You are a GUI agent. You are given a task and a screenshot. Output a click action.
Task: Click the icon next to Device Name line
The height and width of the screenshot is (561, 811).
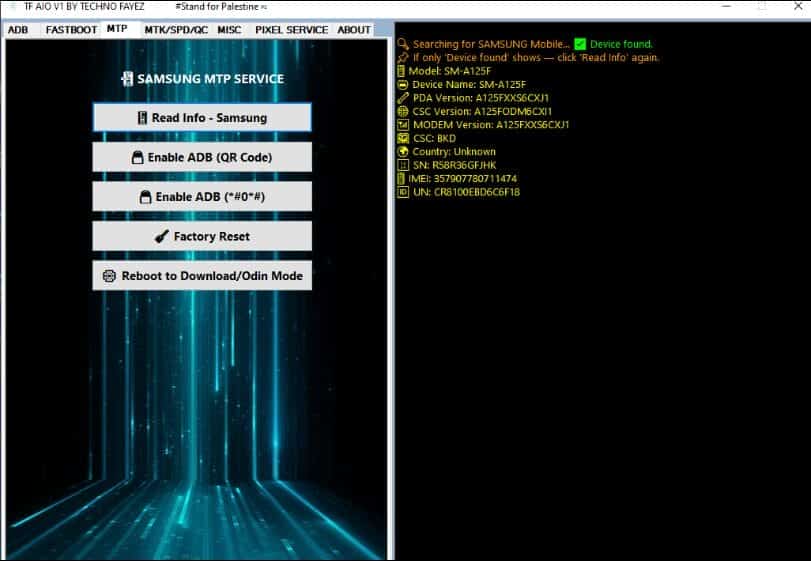click(403, 85)
